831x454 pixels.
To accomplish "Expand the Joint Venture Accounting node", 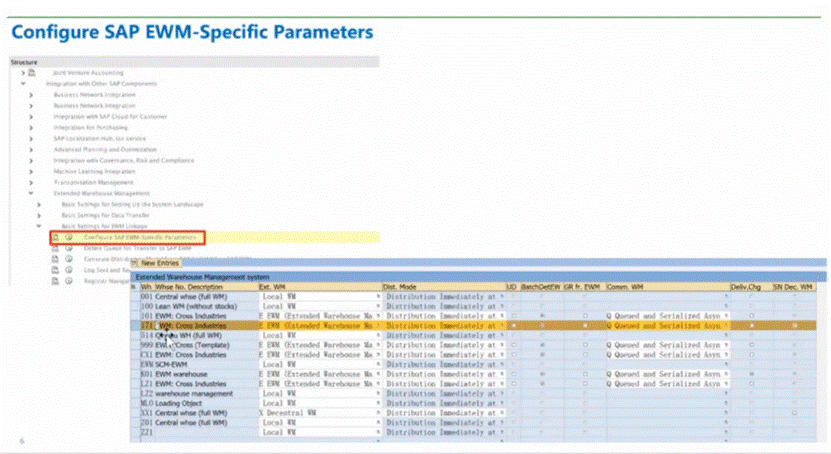I will (23, 73).
